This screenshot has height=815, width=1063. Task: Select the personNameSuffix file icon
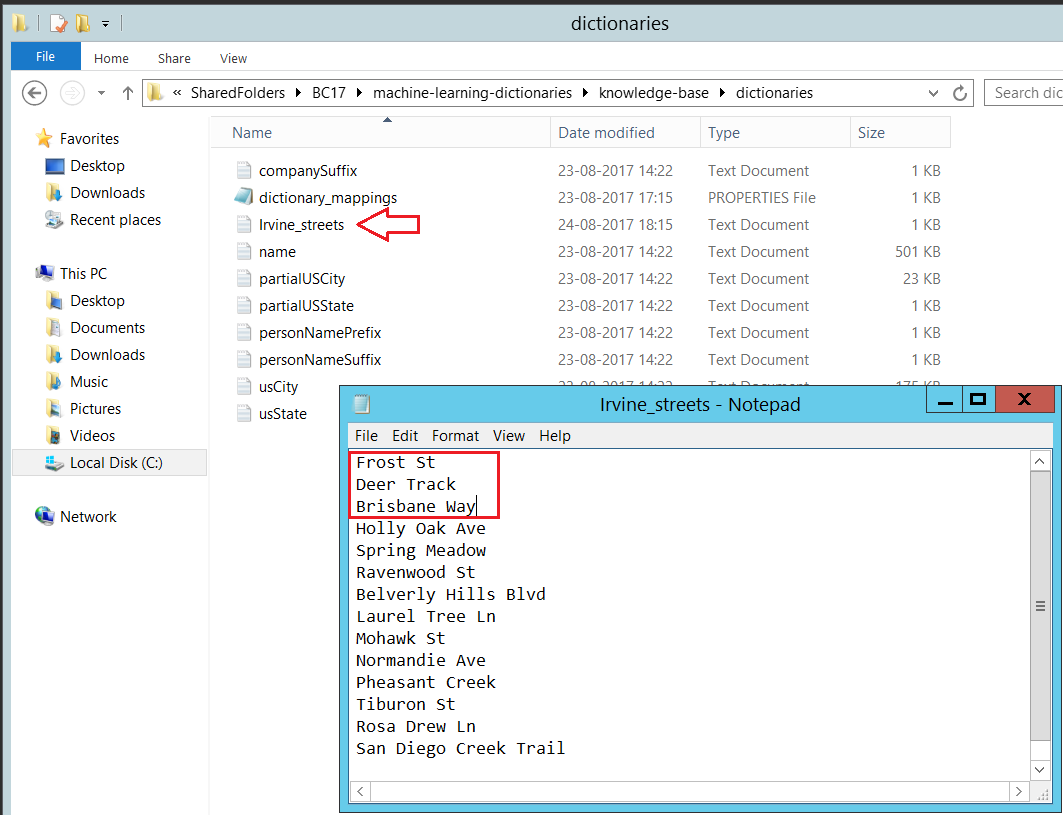[x=244, y=360]
